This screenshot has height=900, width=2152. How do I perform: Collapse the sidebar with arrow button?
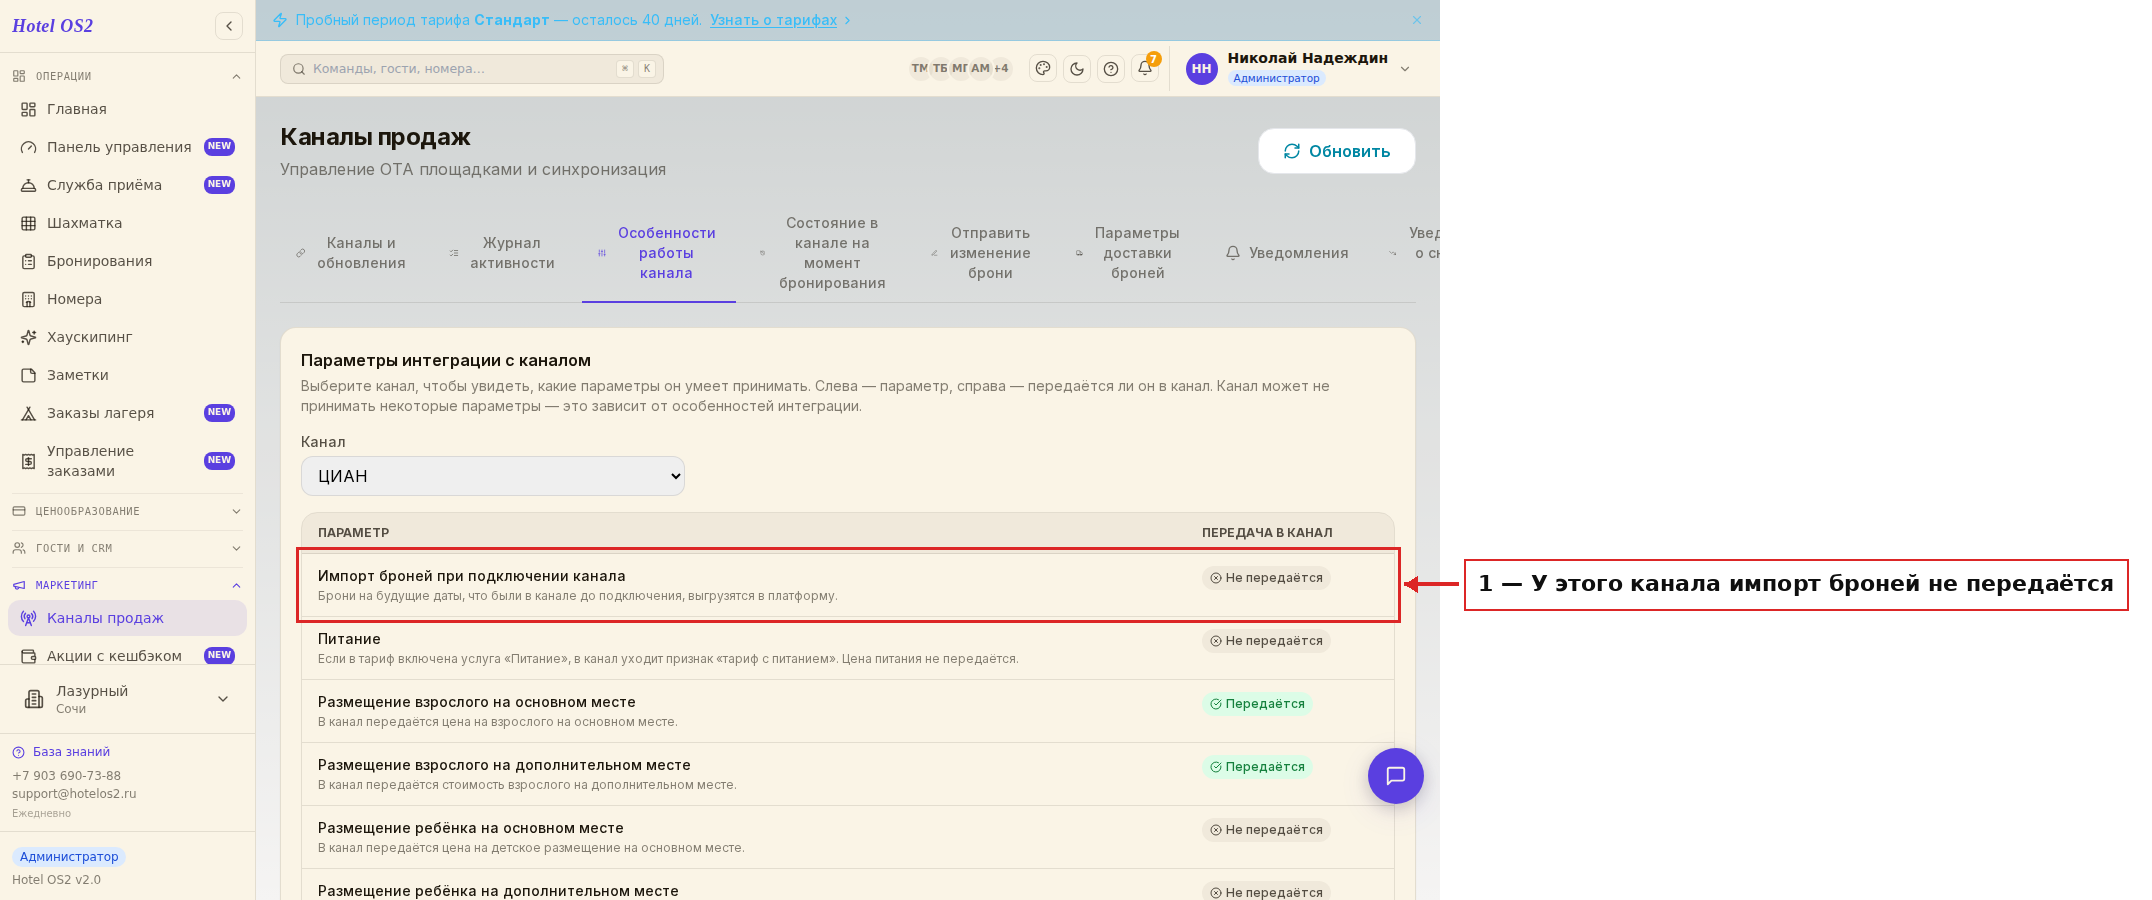coord(229,26)
